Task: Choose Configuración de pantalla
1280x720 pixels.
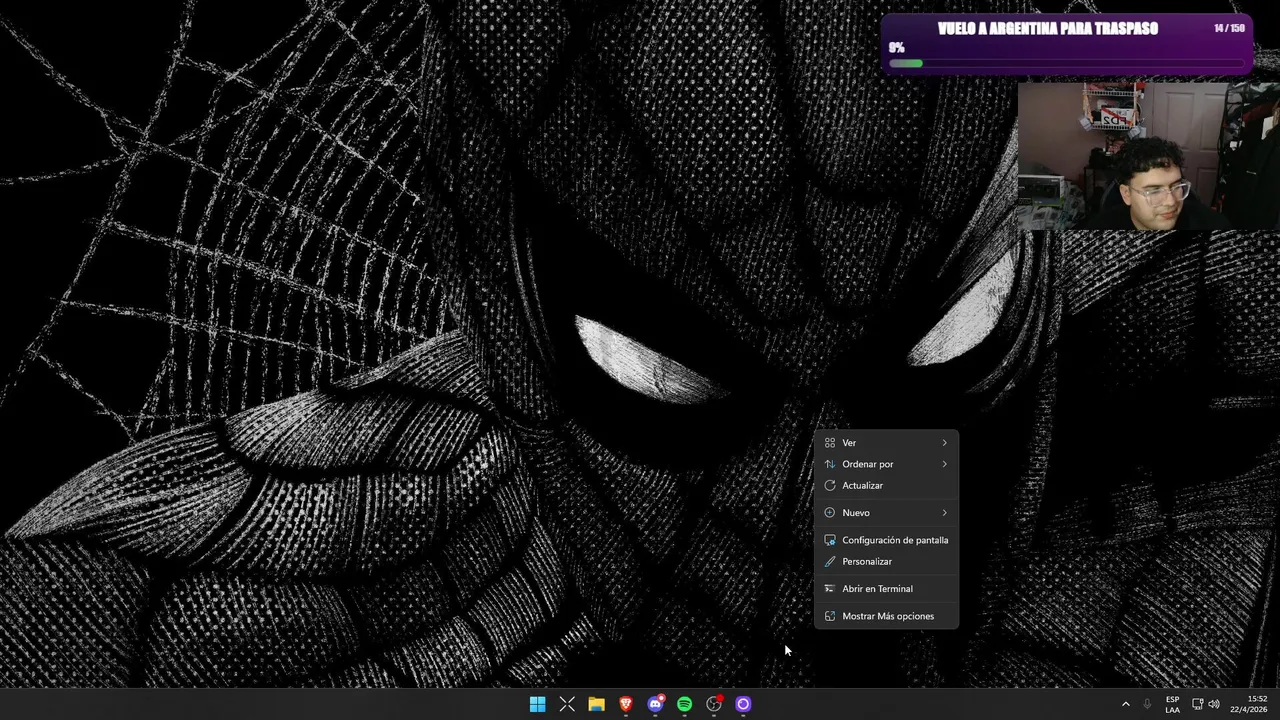Action: click(x=886, y=540)
